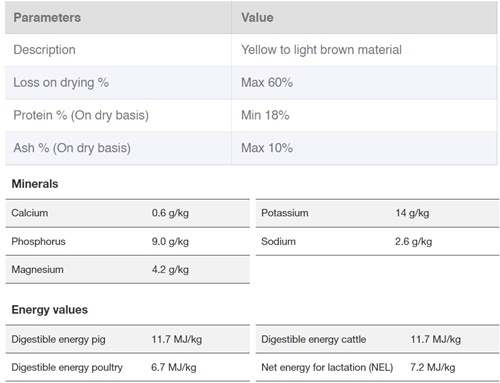Click the Minerals section heading

point(35,184)
